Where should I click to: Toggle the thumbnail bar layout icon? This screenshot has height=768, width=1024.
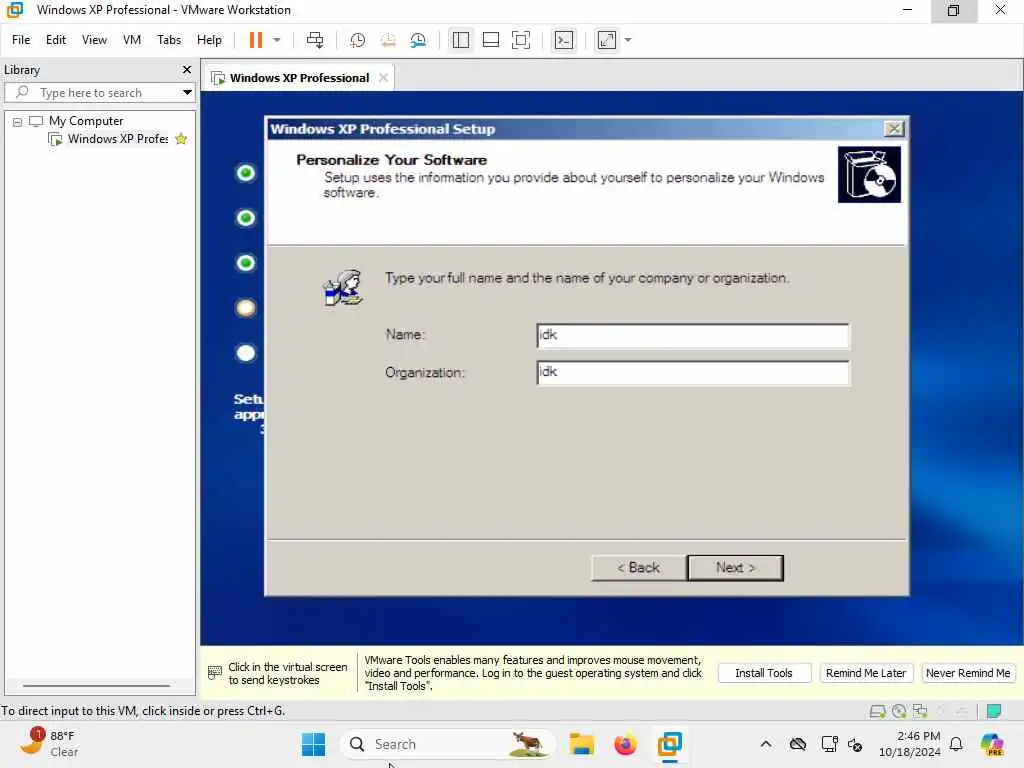tap(490, 40)
